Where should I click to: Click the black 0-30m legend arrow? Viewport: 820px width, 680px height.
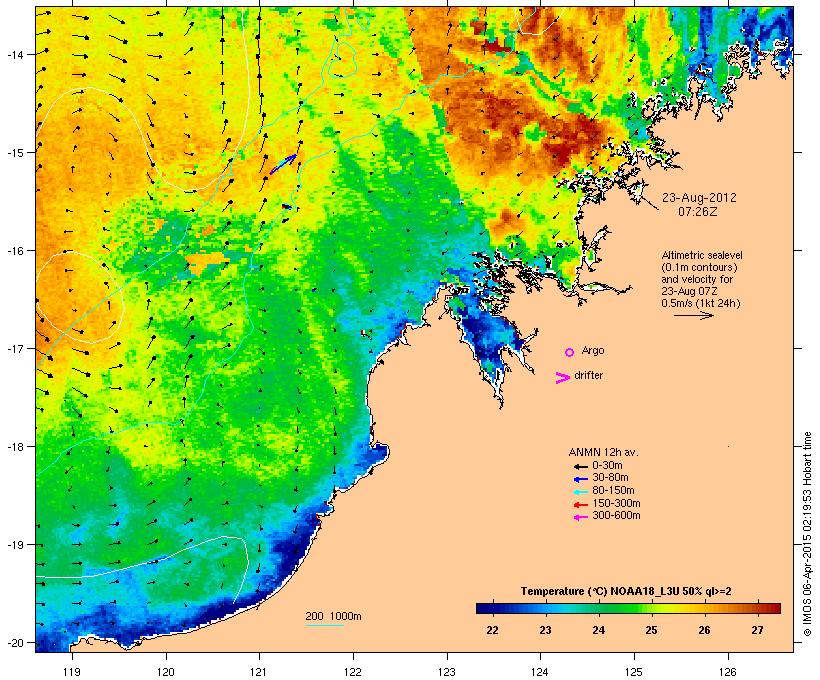tap(580, 467)
